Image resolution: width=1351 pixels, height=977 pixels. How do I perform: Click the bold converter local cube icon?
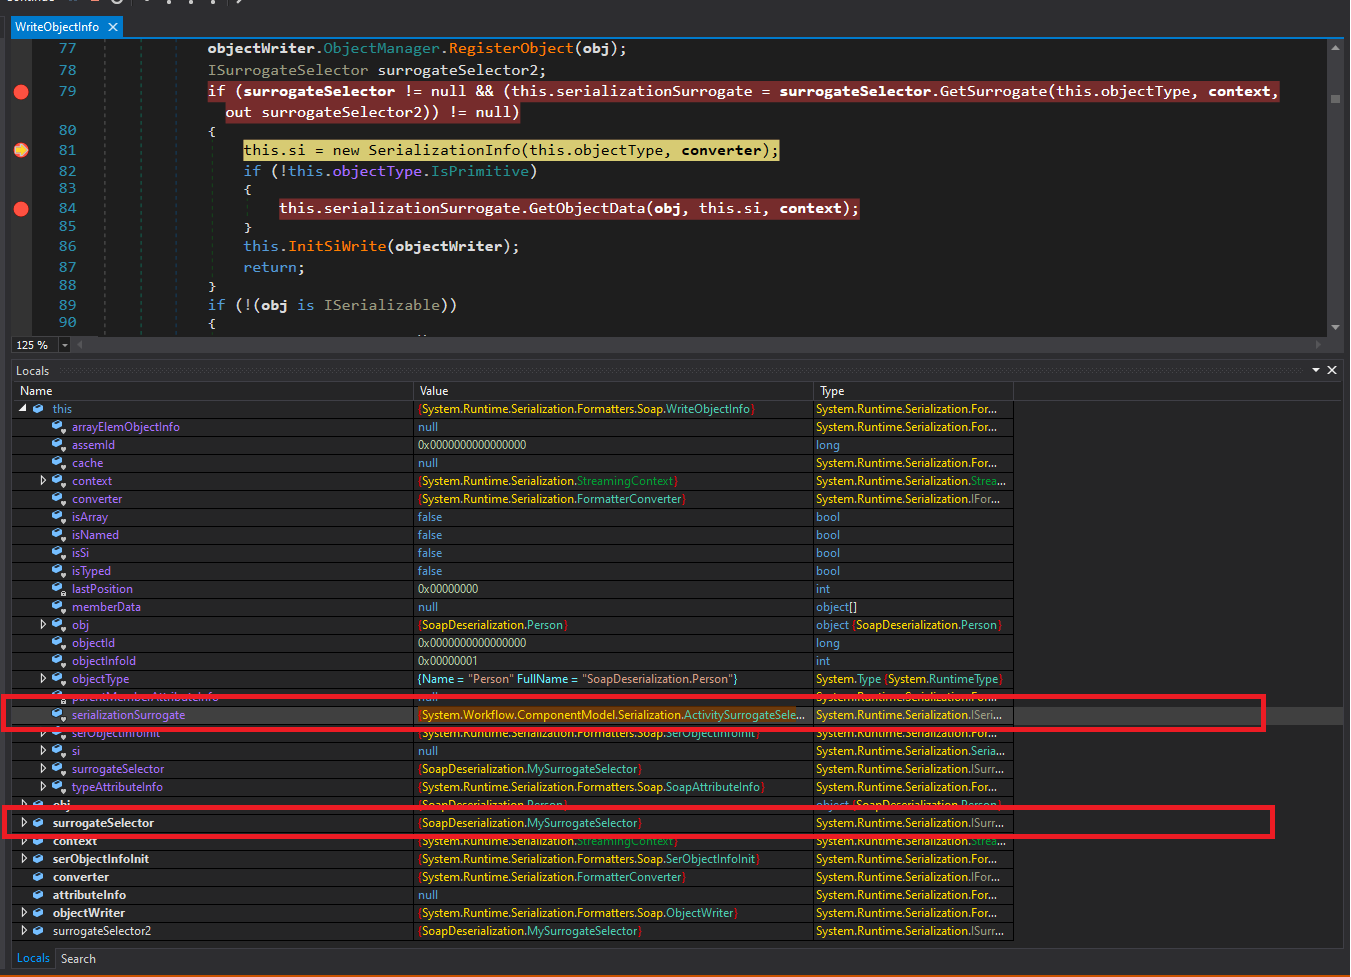click(38, 877)
